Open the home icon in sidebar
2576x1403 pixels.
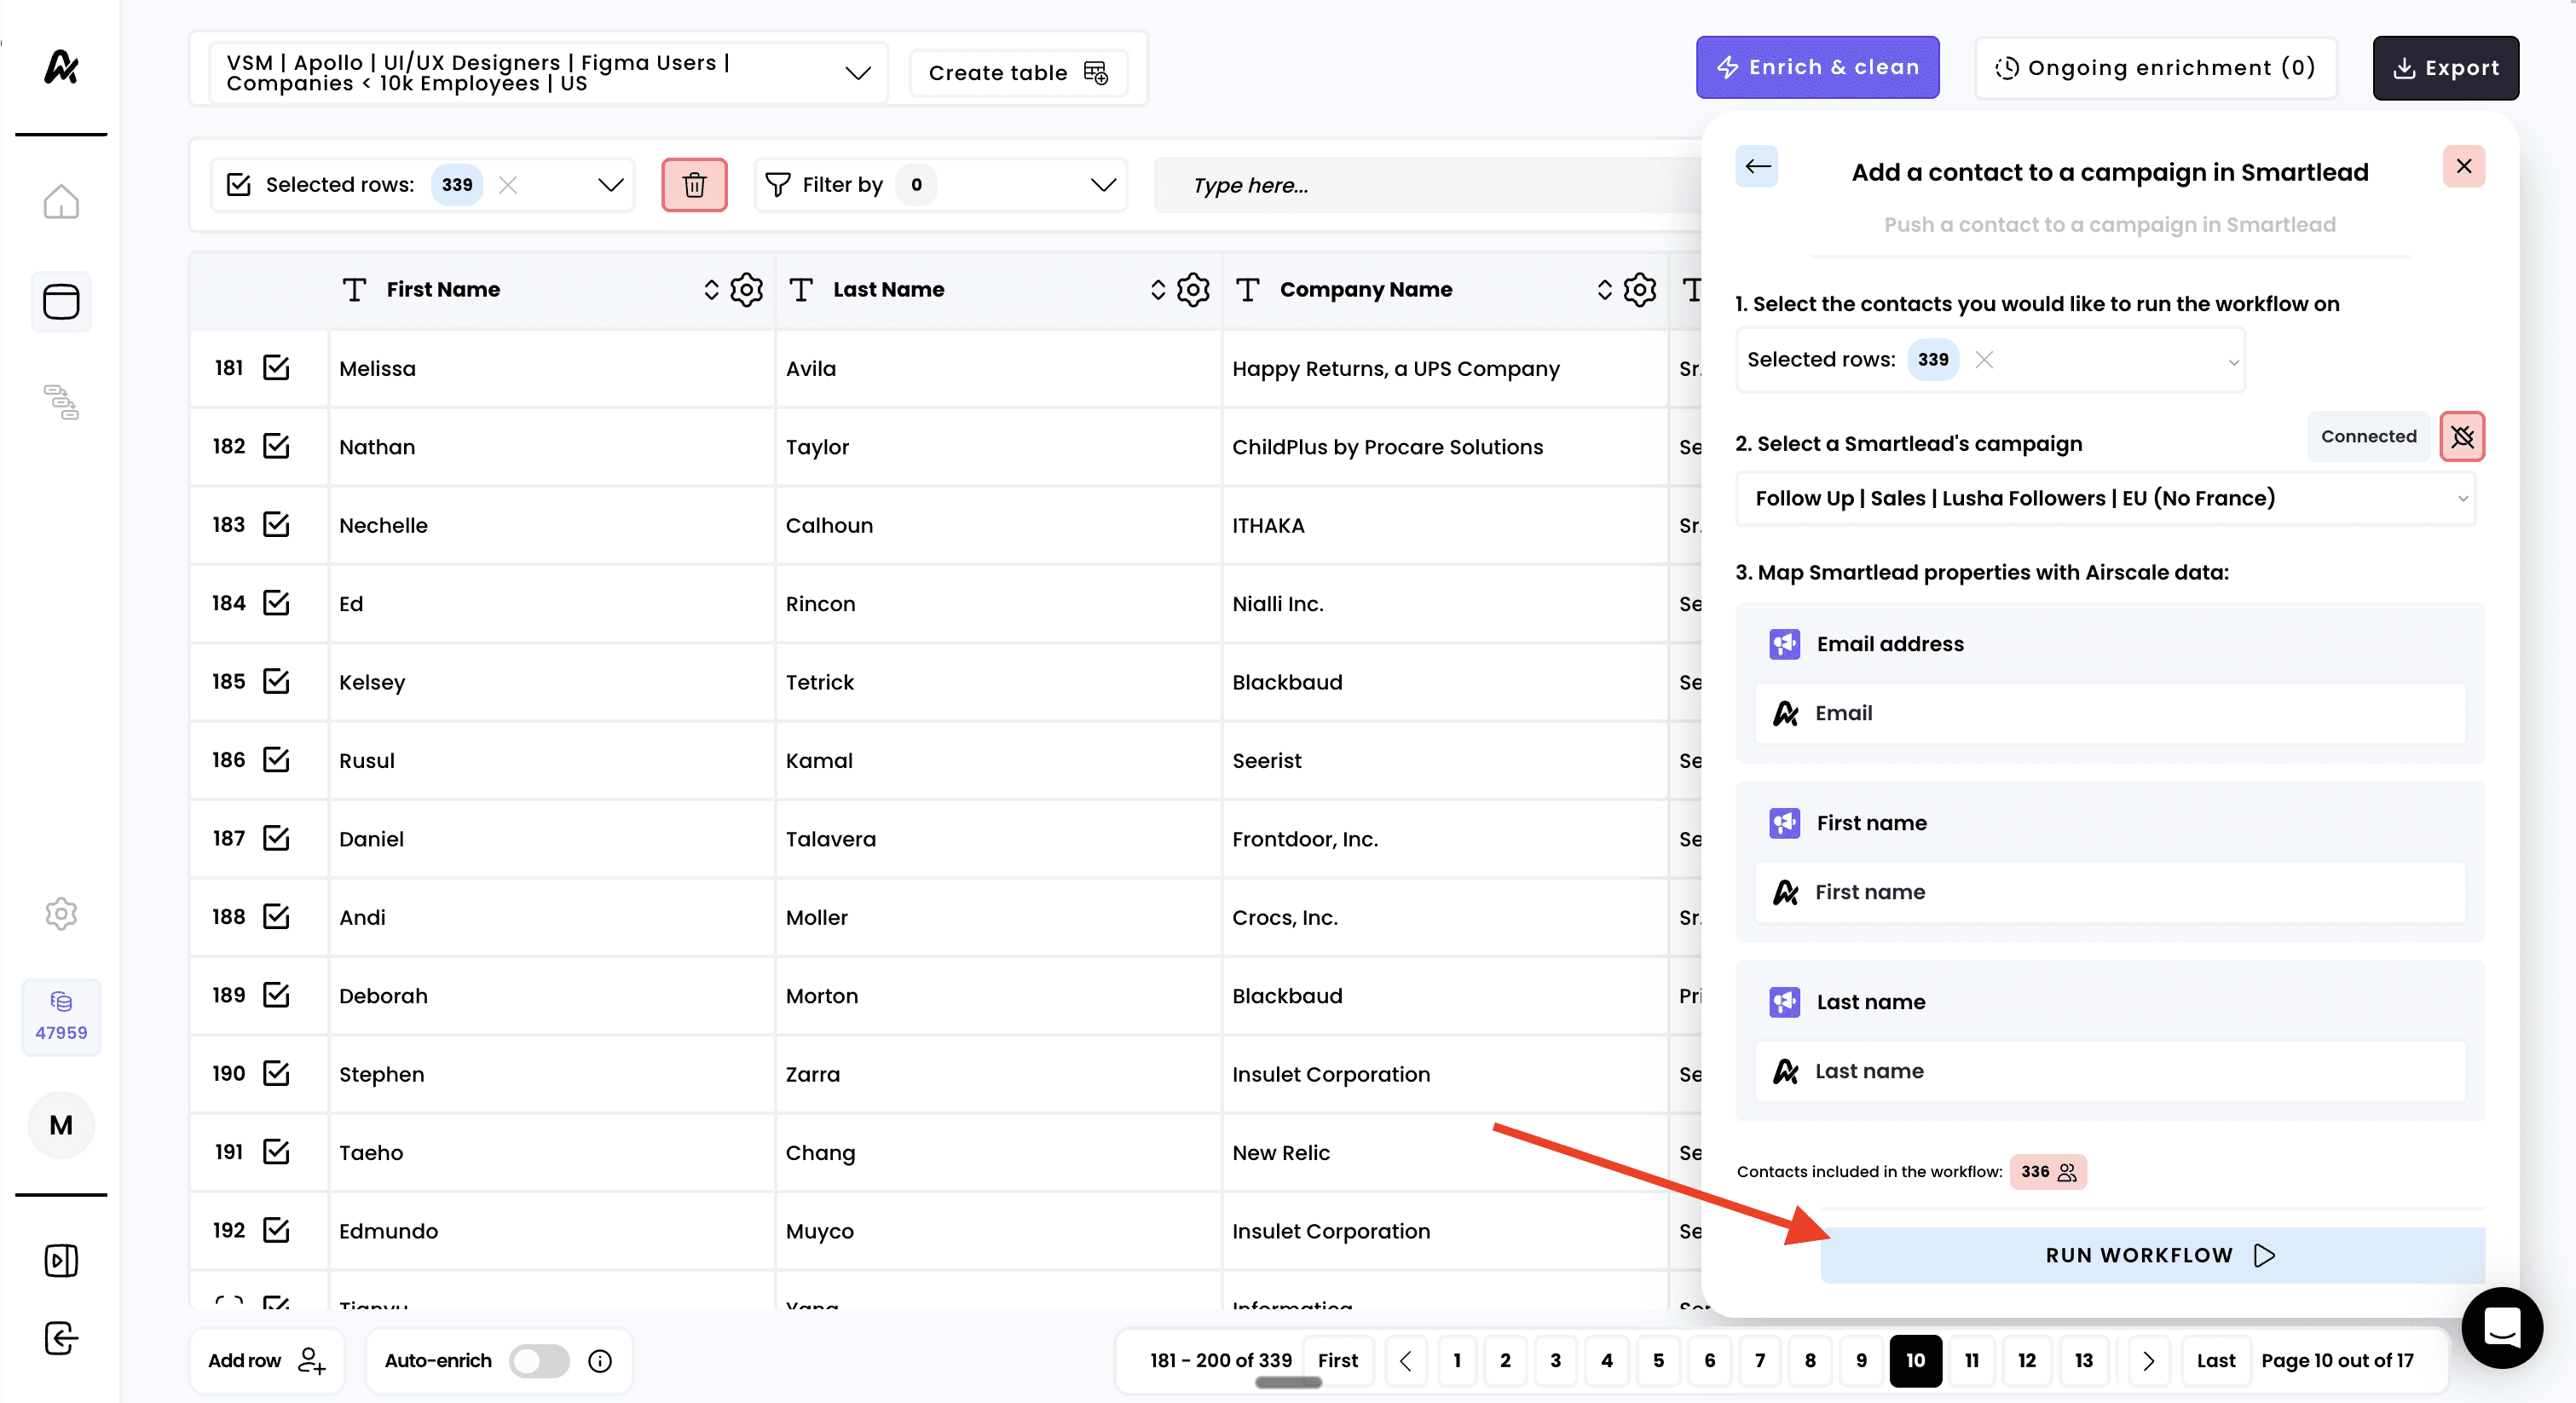tap(61, 202)
